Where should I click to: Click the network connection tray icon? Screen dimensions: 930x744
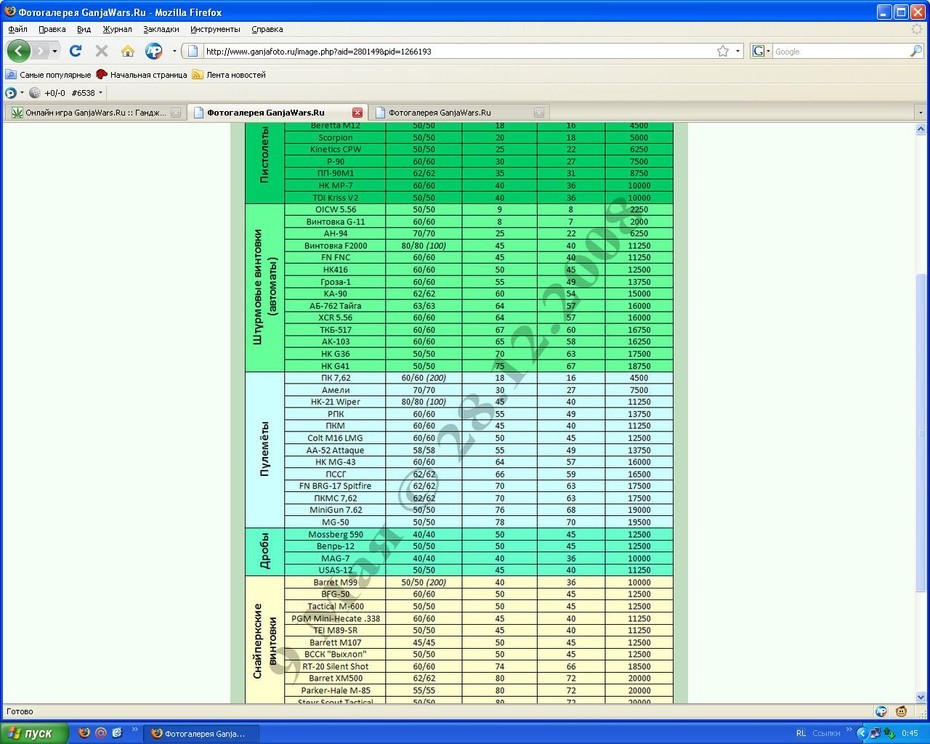click(x=875, y=733)
